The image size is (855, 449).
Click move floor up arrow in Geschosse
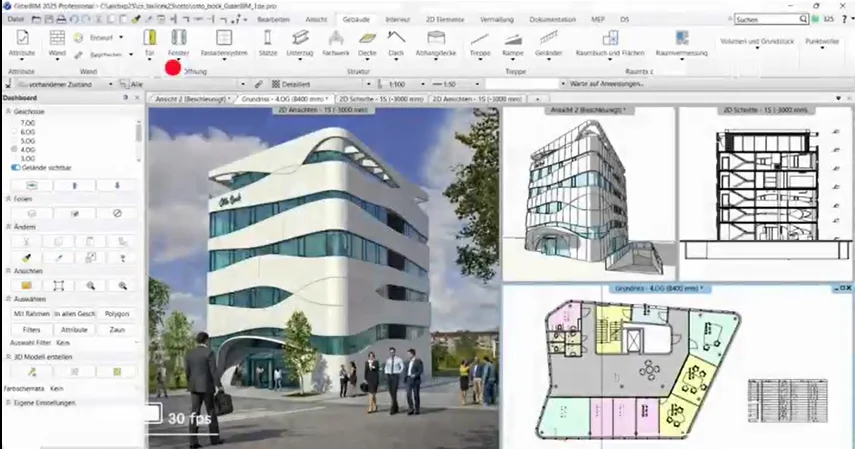(x=75, y=185)
